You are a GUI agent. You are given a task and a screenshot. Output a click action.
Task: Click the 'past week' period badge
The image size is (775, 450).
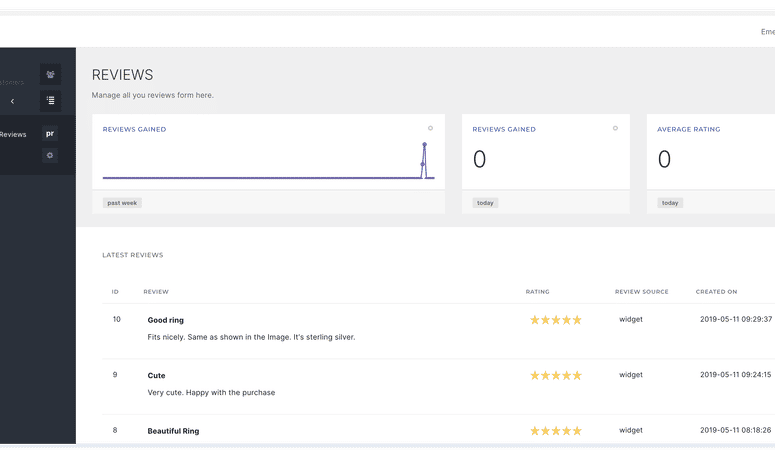click(122, 203)
